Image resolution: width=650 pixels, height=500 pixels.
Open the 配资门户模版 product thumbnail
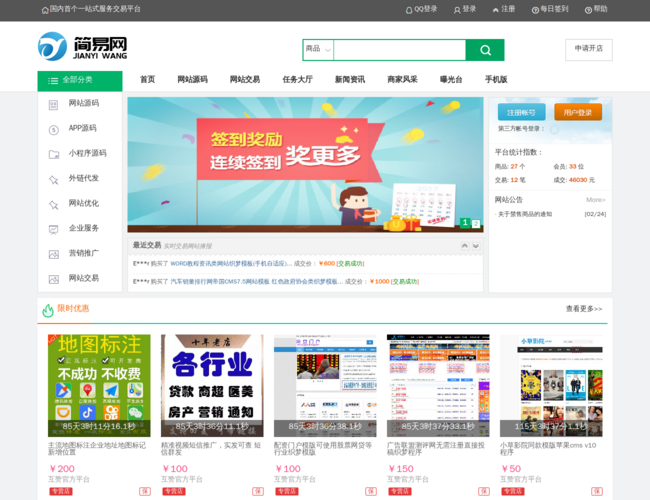click(325, 386)
